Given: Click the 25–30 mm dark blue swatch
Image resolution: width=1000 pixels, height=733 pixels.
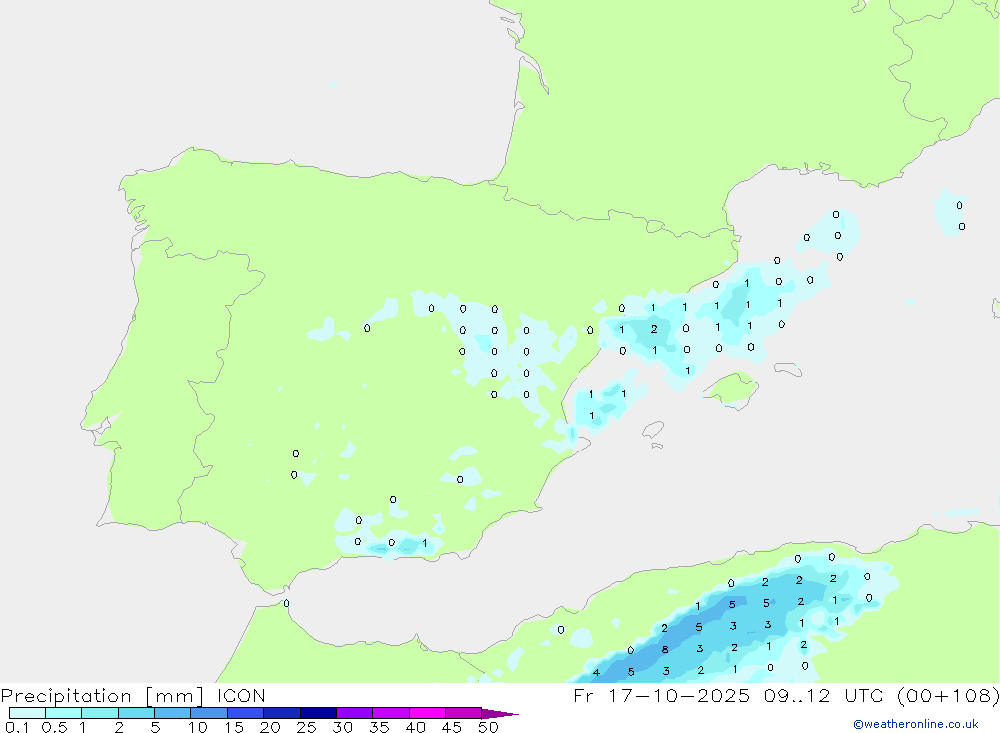Looking at the screenshot, I should click(x=318, y=713).
